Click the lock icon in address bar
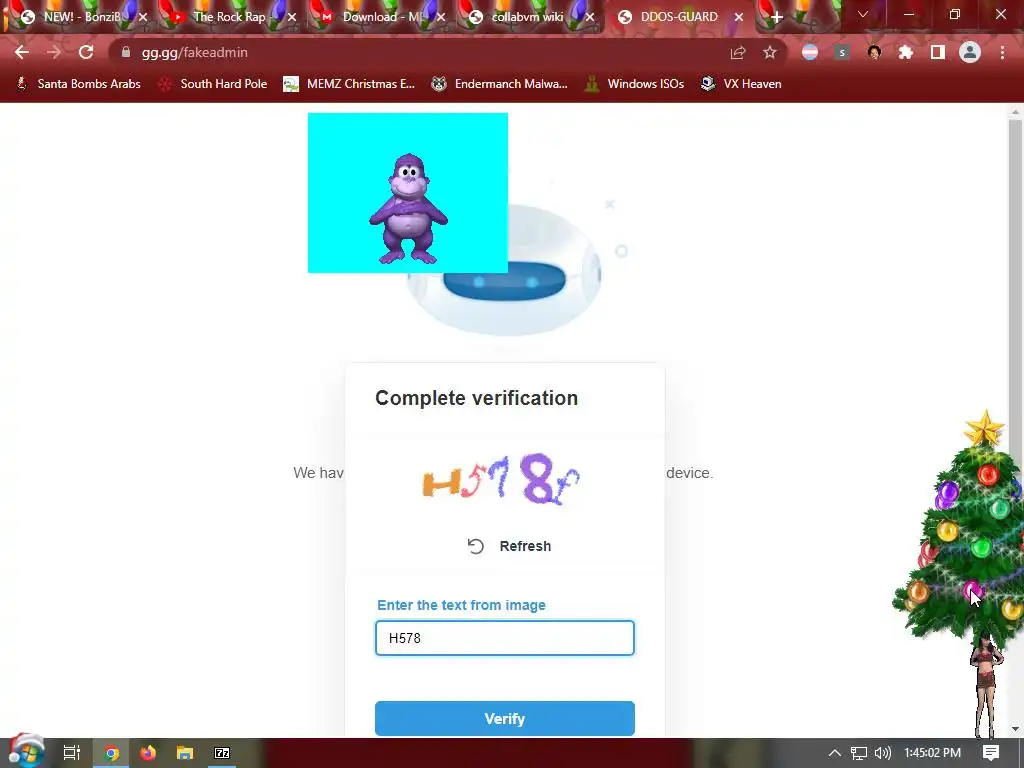Viewport: 1024px width, 768px height. click(x=126, y=52)
